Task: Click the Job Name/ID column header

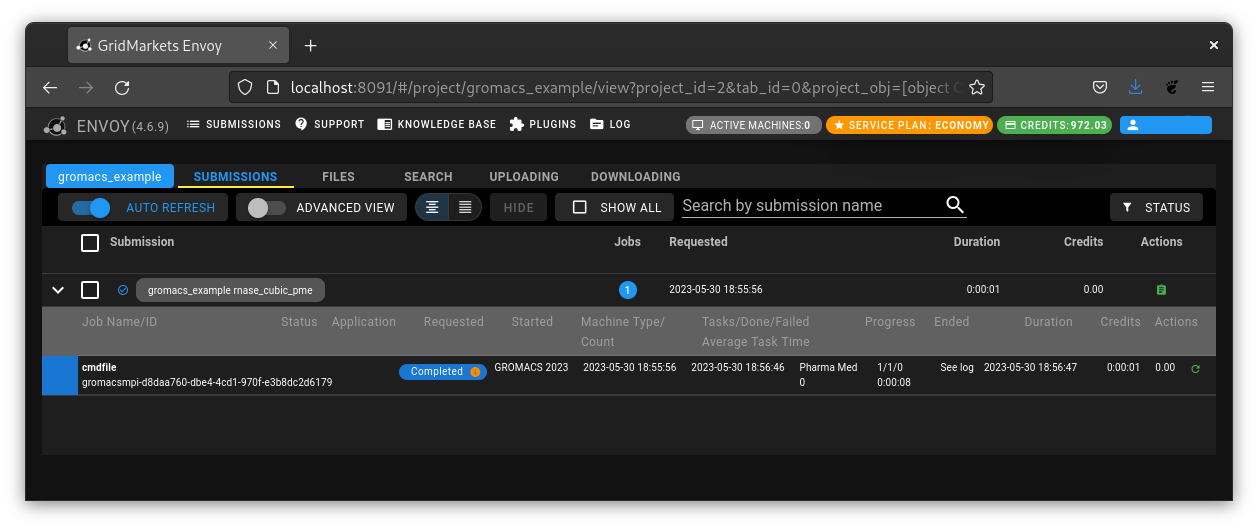Action: click(x=119, y=322)
